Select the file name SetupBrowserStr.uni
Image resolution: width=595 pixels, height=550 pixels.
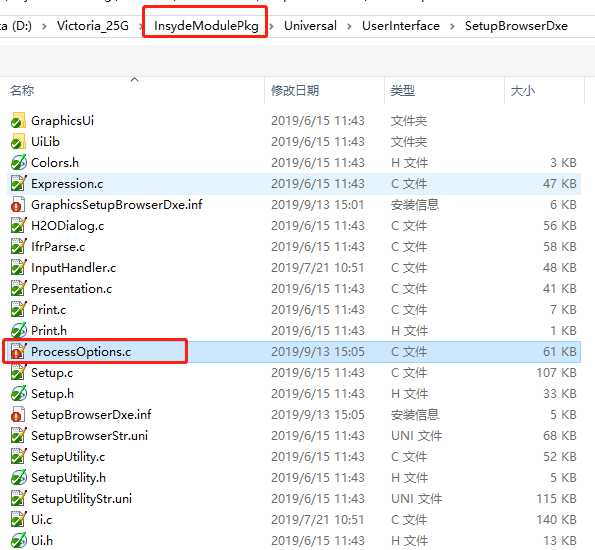click(x=89, y=435)
